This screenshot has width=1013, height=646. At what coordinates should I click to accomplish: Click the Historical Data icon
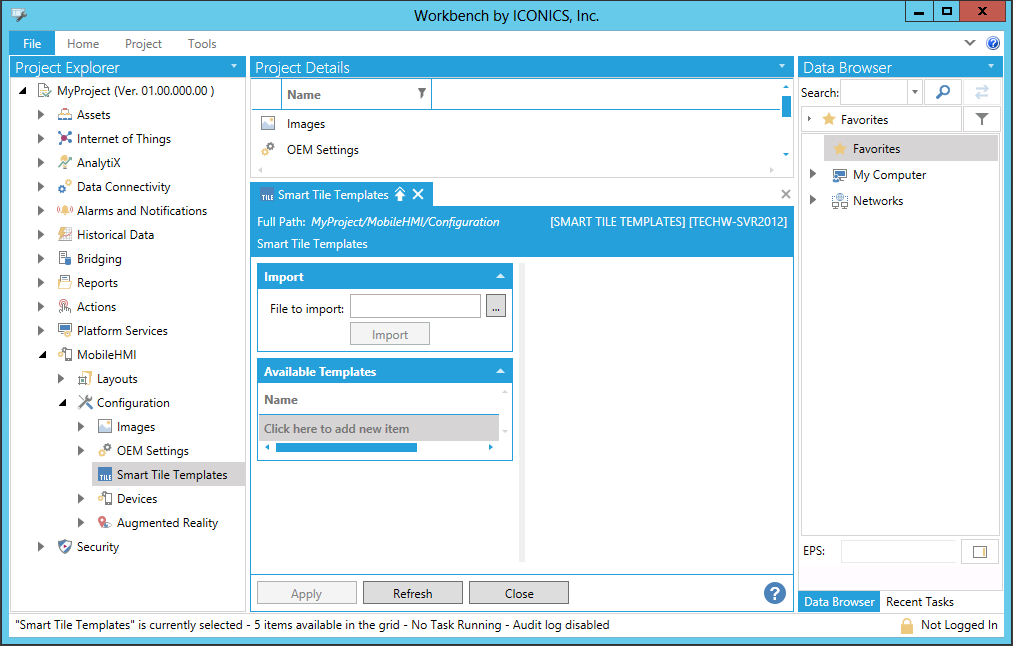[x=65, y=234]
